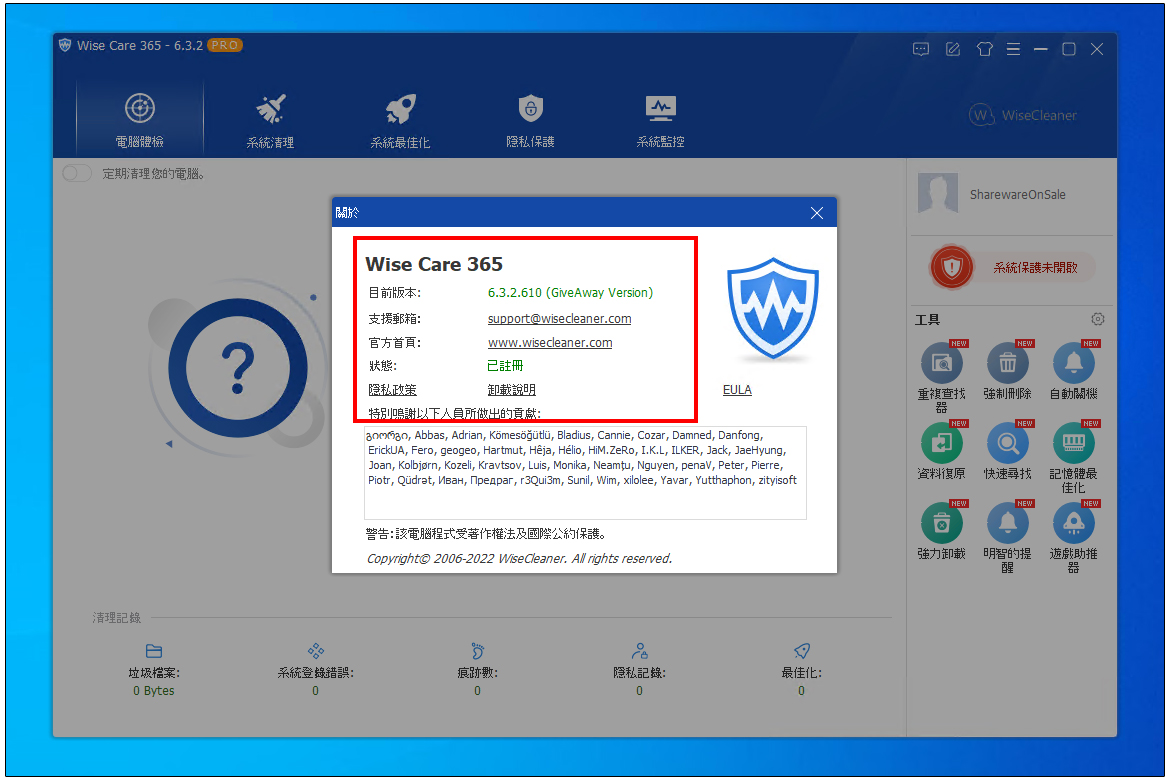This screenshot has width=1170, height=780.
Task: Launch 遊戲助推器 game booster tool
Action: [x=1074, y=537]
